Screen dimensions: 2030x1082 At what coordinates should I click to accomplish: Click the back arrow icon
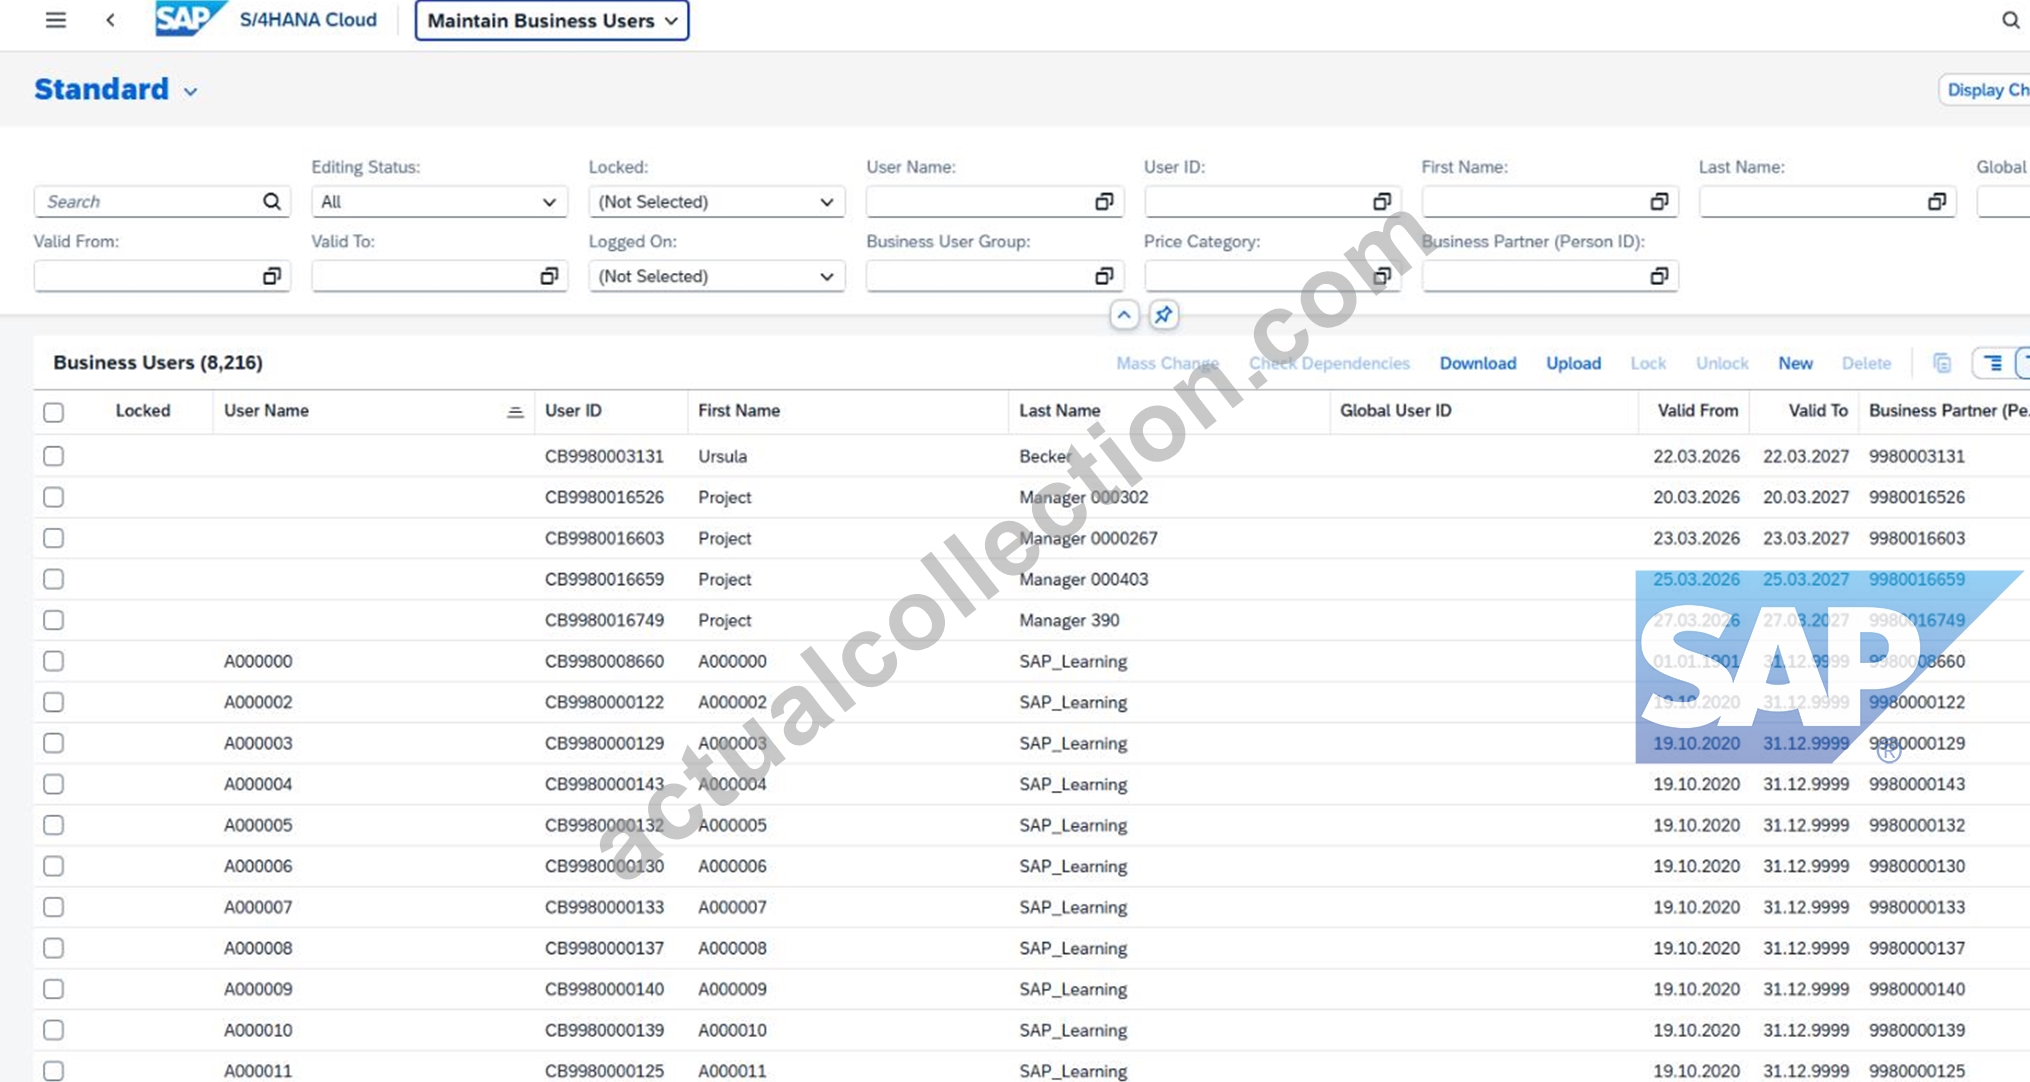(110, 20)
